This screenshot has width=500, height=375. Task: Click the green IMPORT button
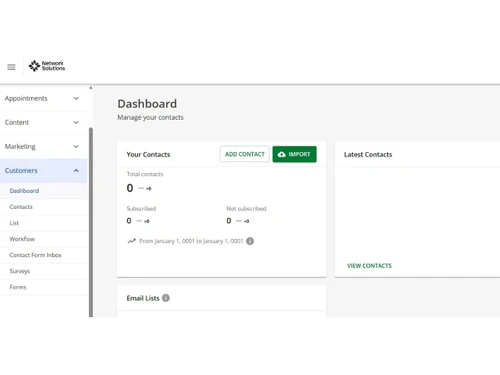coord(294,154)
